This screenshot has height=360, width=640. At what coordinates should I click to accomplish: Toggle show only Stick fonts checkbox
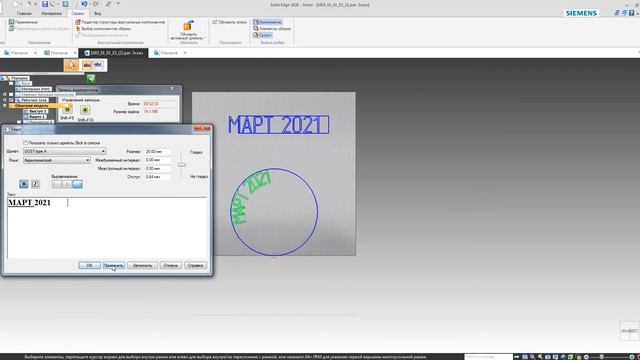(26, 143)
